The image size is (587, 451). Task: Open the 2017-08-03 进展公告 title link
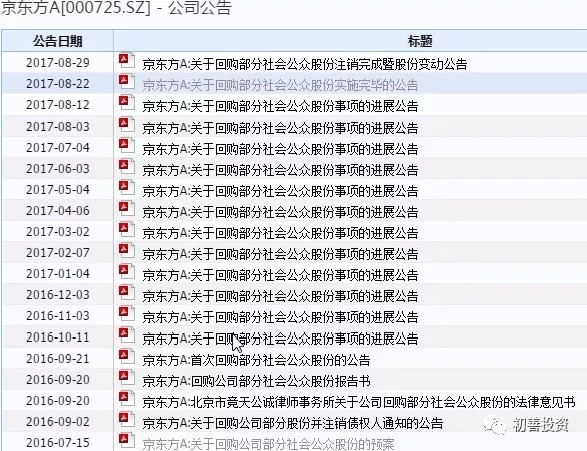(280, 128)
